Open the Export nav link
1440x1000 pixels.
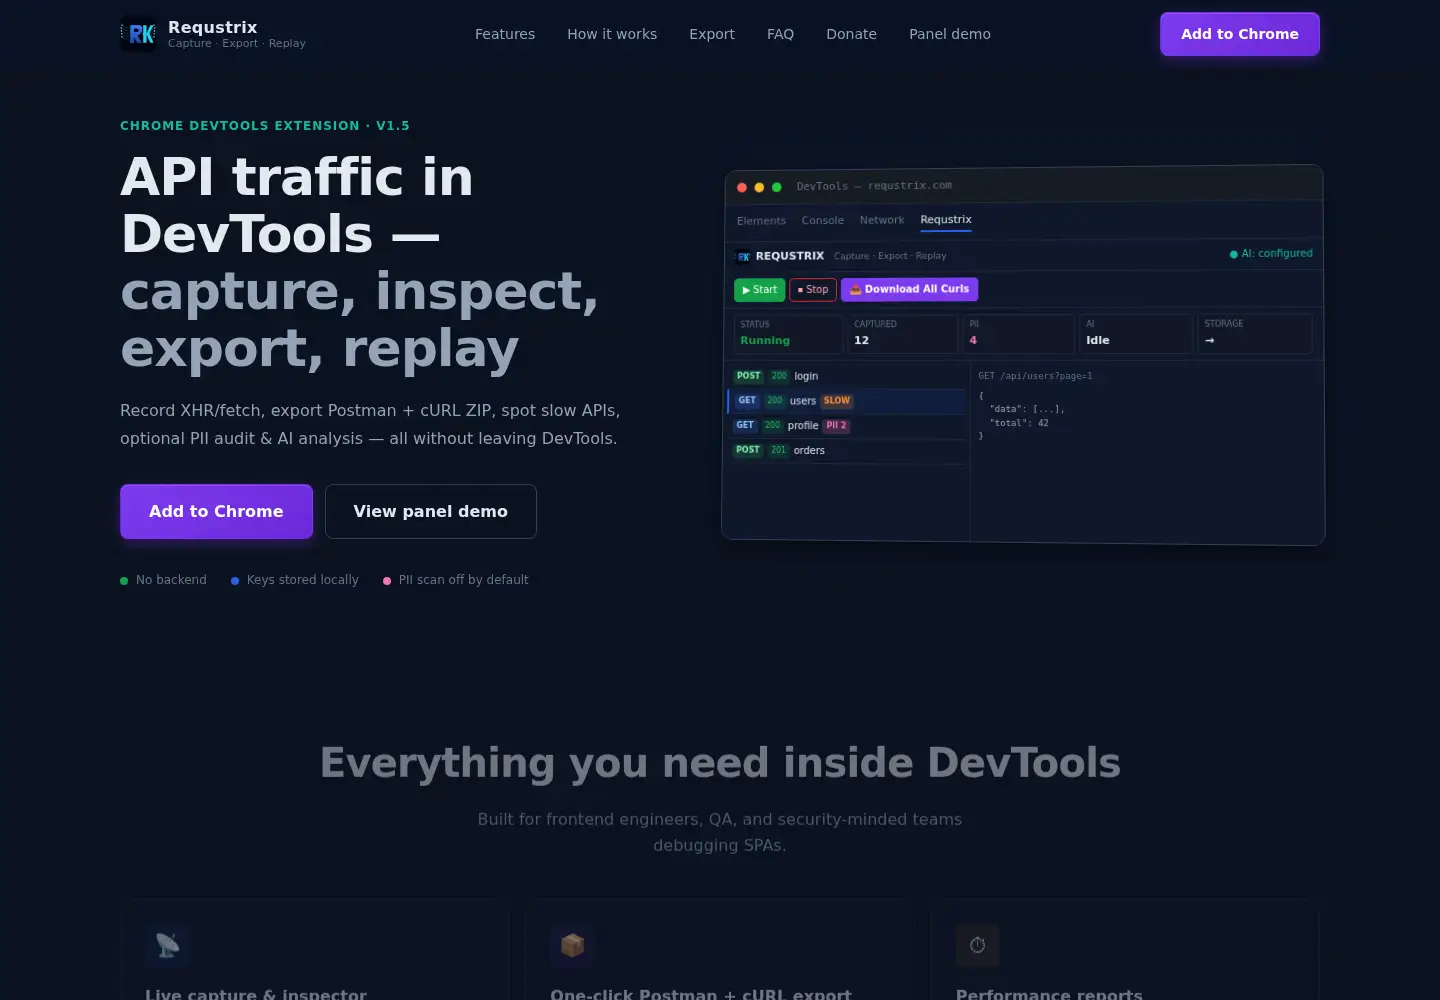[712, 34]
